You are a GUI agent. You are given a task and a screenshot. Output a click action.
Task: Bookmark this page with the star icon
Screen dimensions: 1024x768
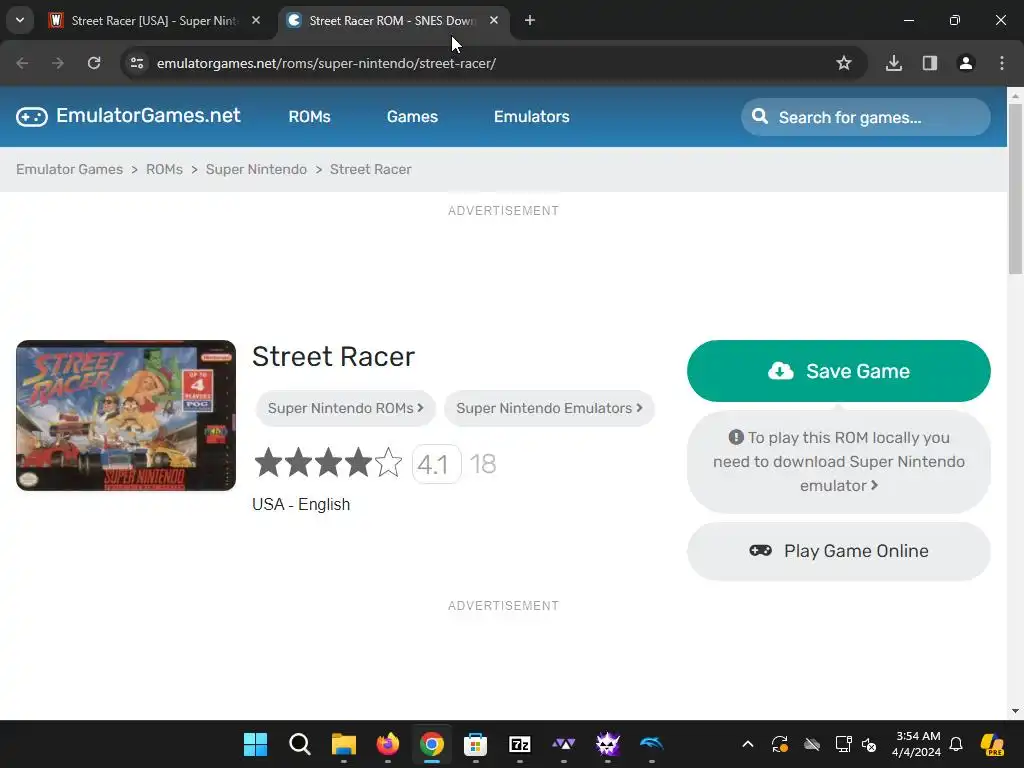click(x=844, y=63)
